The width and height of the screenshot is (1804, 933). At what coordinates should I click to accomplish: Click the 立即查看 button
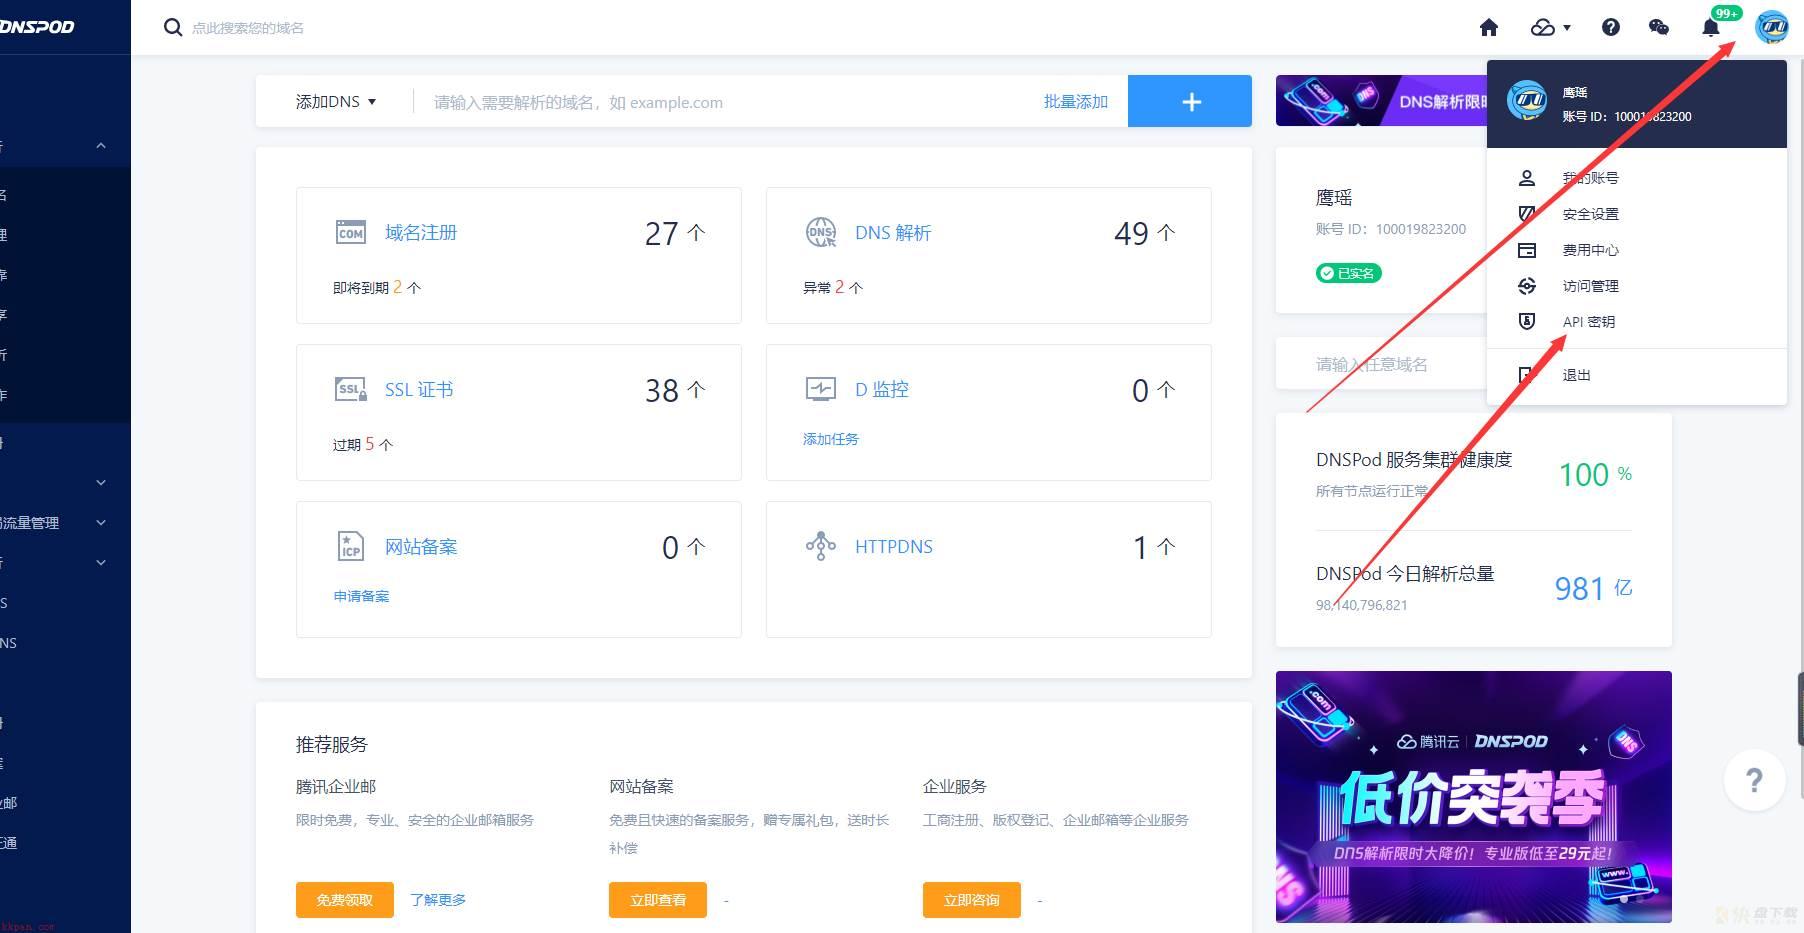658,900
